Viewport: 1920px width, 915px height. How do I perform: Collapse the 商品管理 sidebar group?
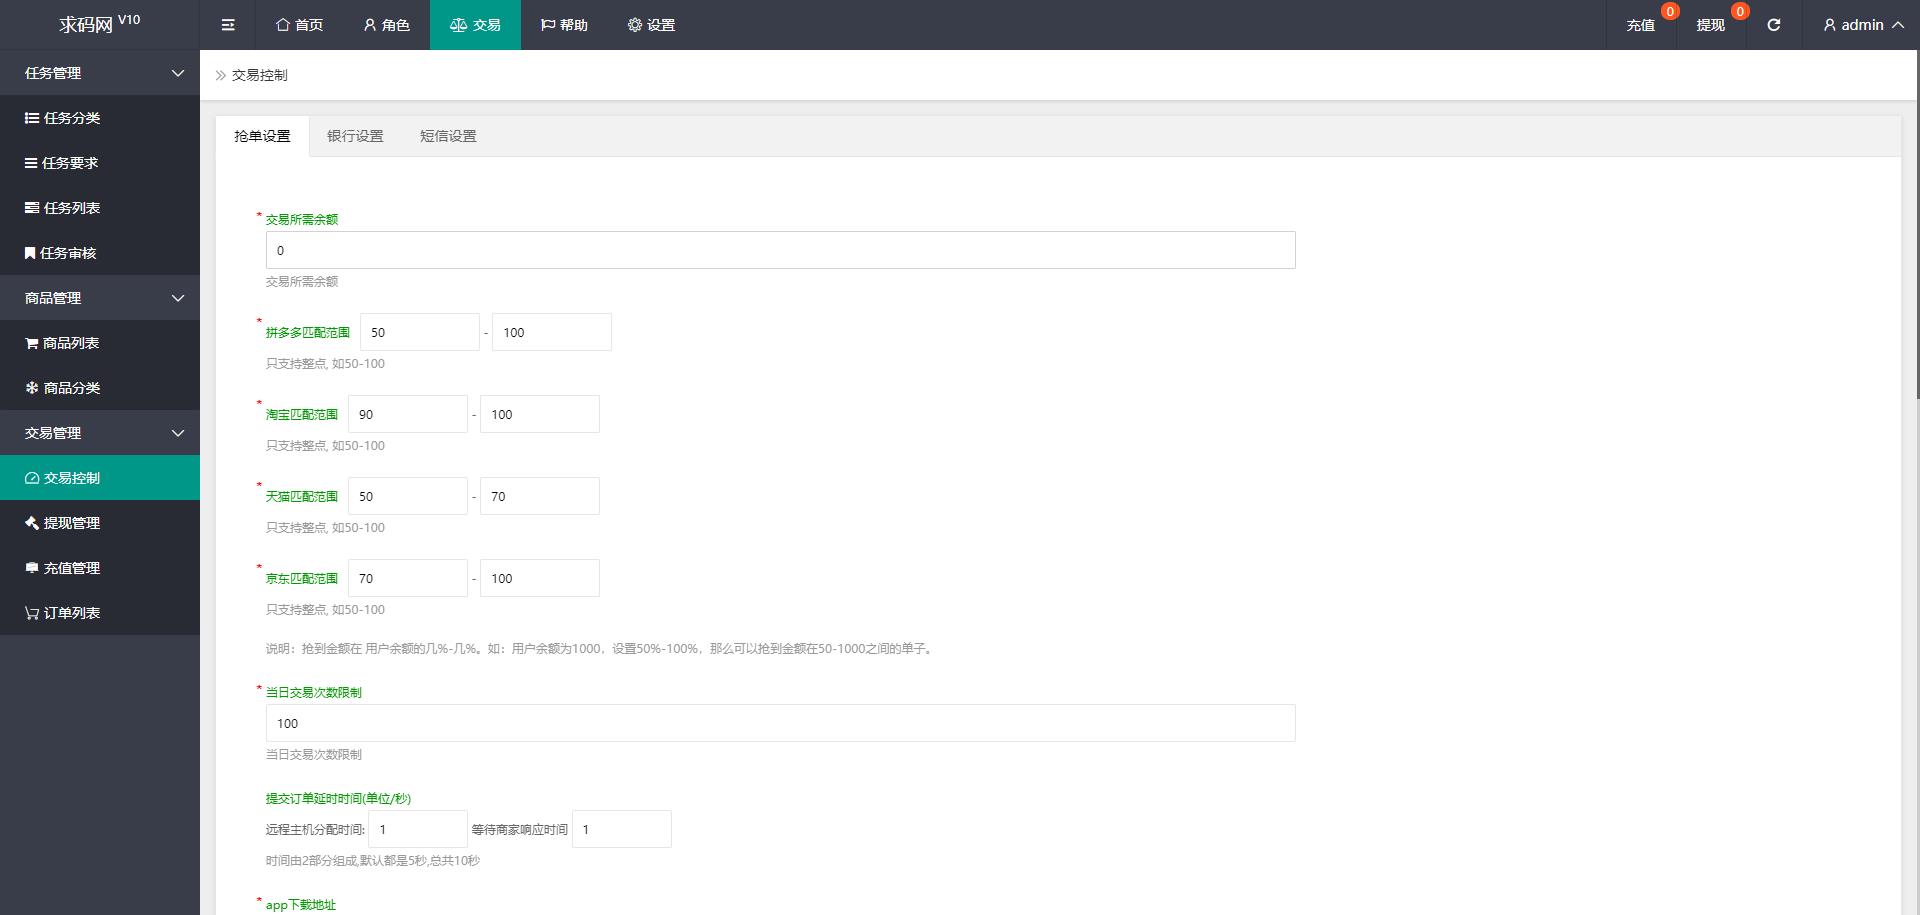point(100,298)
